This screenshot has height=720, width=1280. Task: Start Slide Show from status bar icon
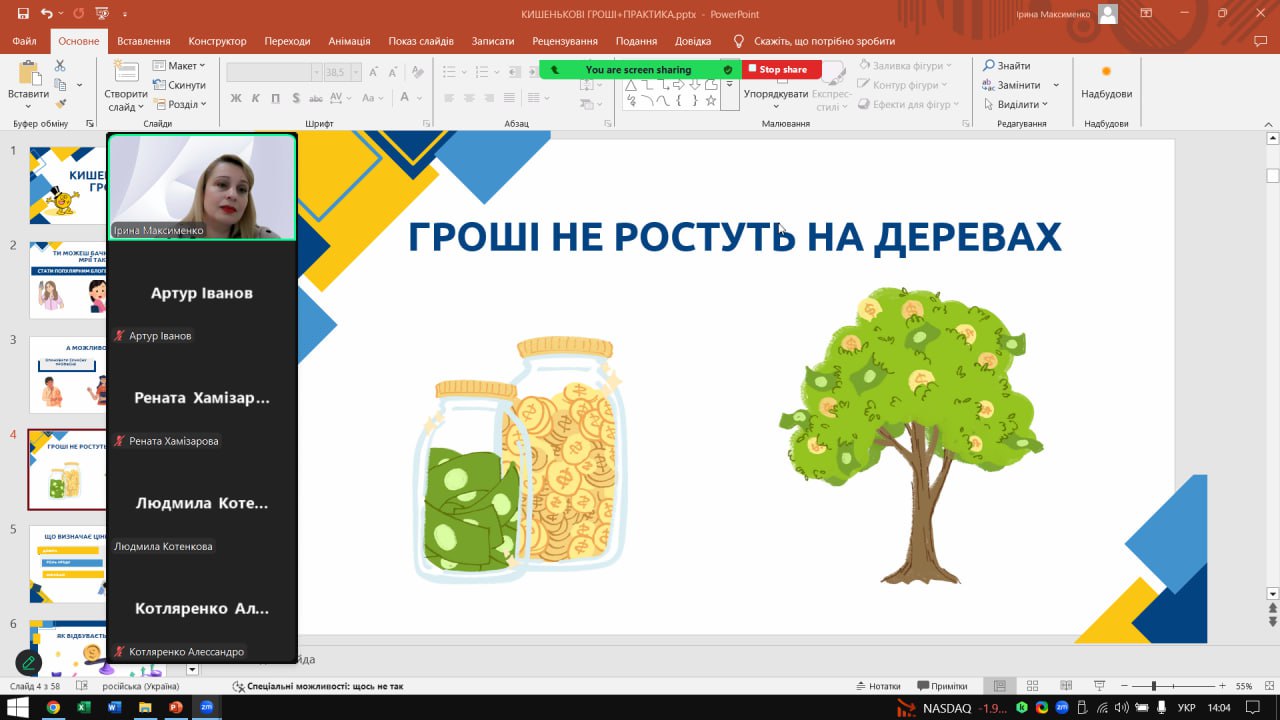point(1099,686)
